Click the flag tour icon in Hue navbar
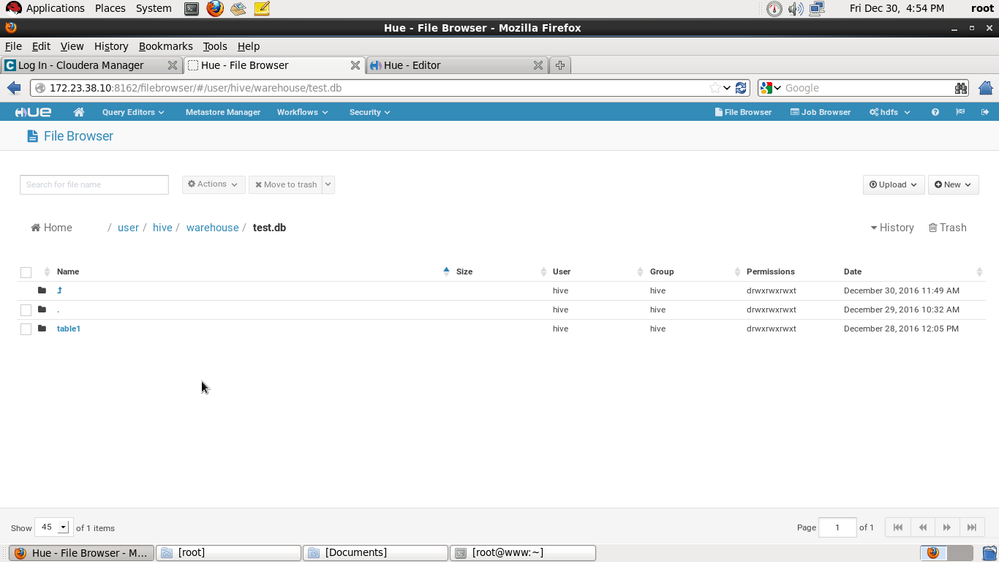 (960, 112)
